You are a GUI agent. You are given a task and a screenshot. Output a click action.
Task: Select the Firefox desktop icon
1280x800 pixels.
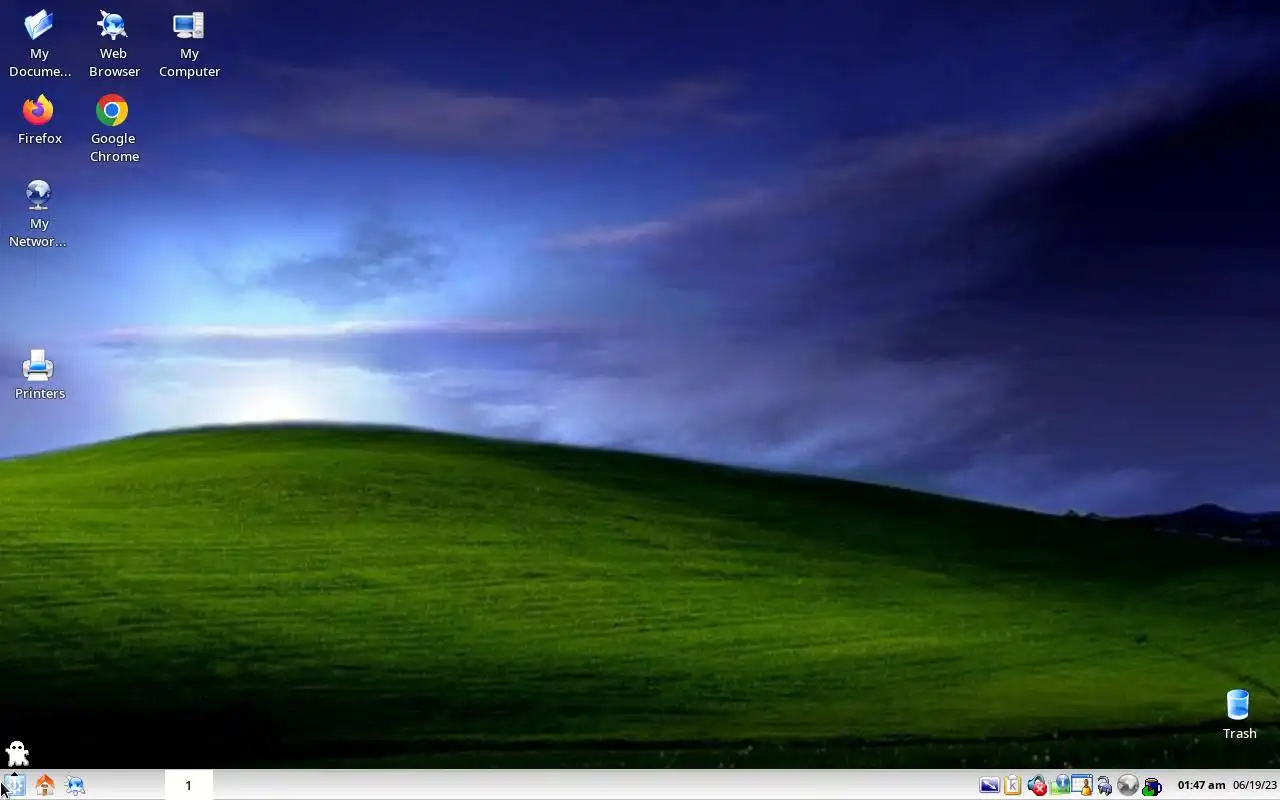click(x=39, y=120)
